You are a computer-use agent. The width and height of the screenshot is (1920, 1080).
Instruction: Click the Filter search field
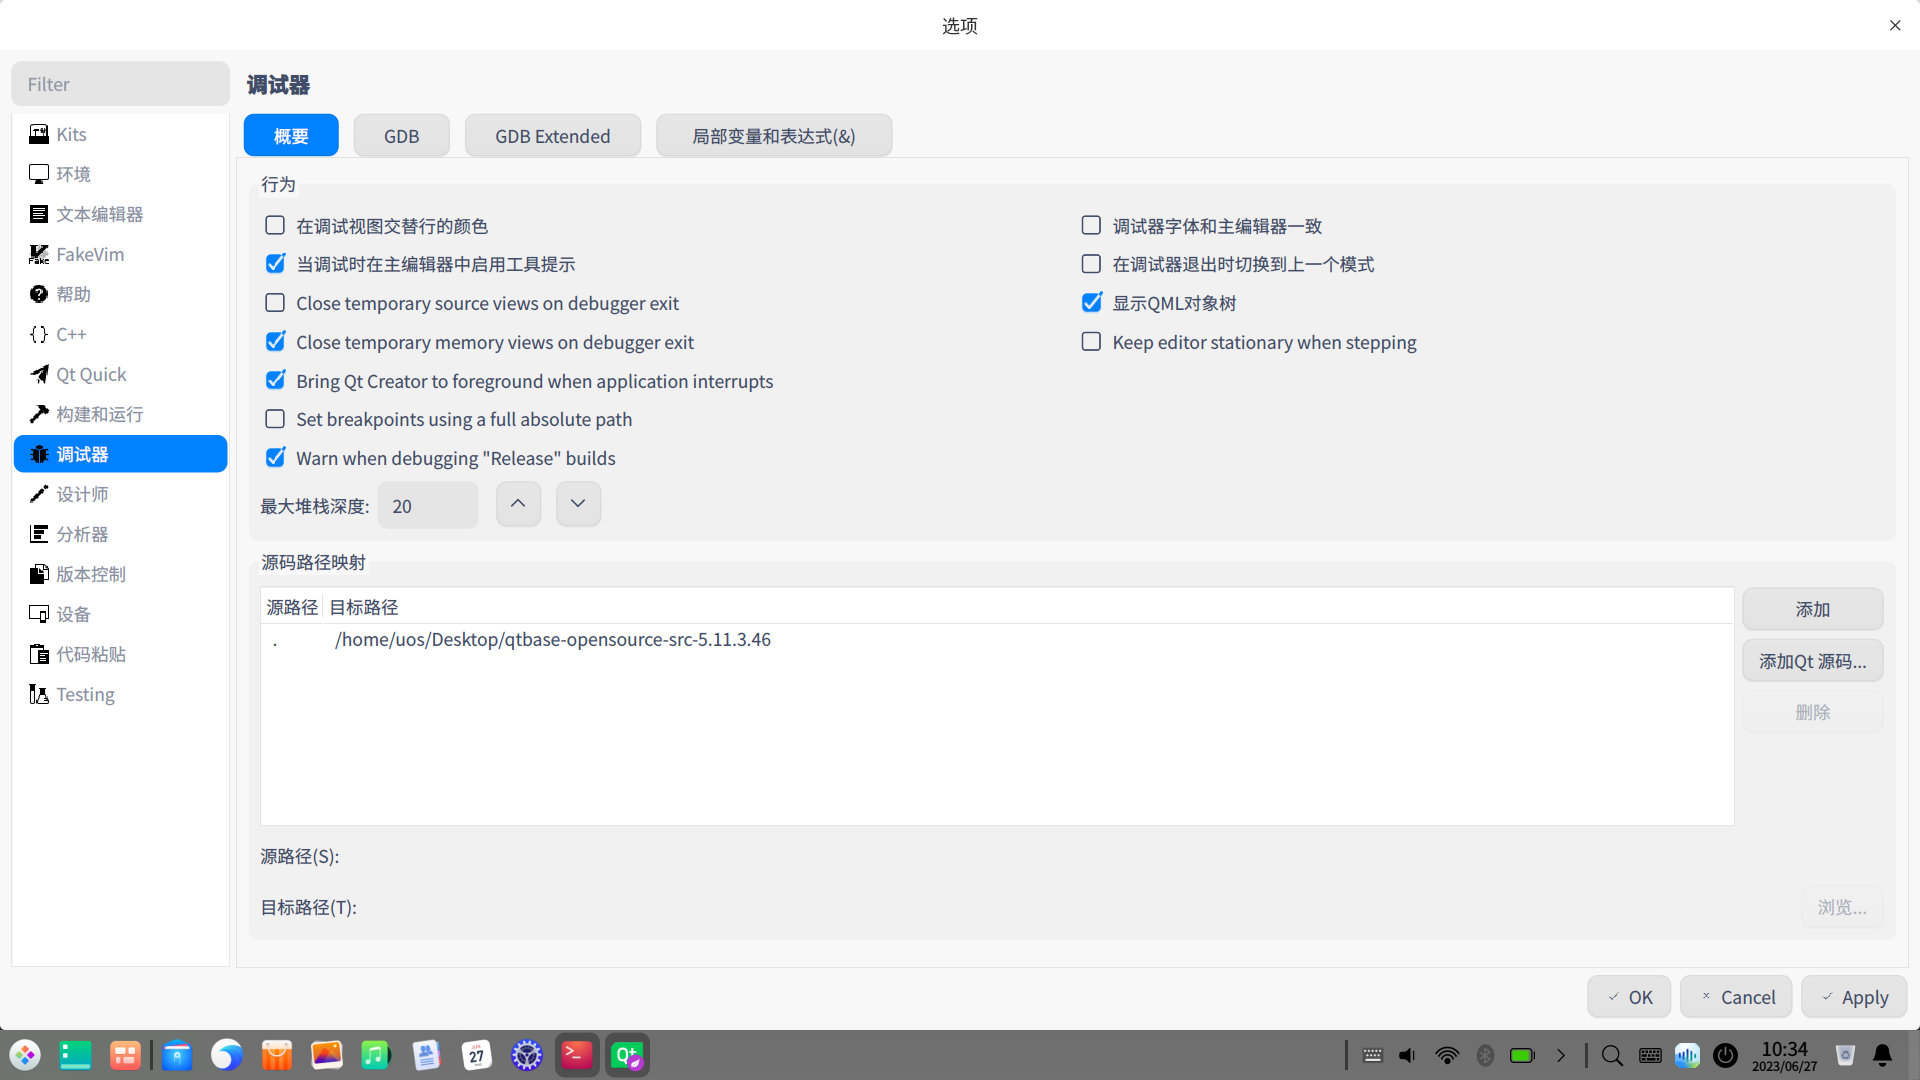pyautogui.click(x=121, y=84)
